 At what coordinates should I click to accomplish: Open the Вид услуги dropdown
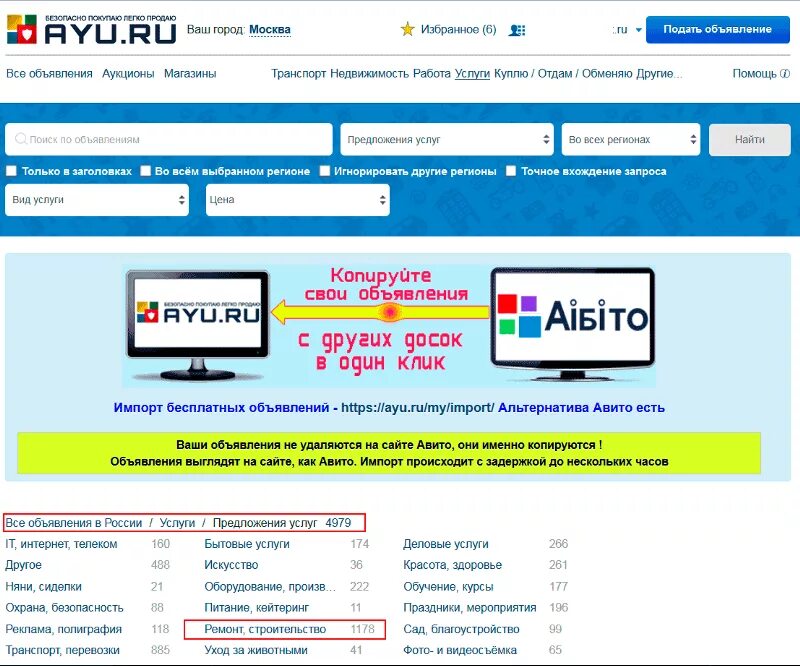tap(97, 200)
